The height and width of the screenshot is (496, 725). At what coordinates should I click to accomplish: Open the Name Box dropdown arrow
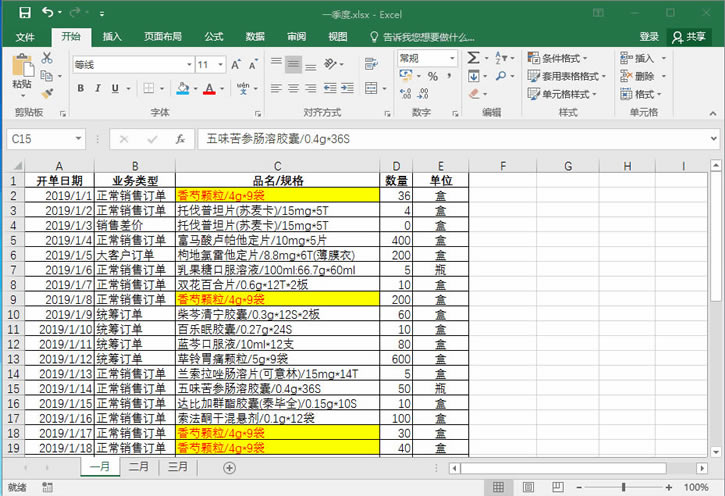coord(77,139)
